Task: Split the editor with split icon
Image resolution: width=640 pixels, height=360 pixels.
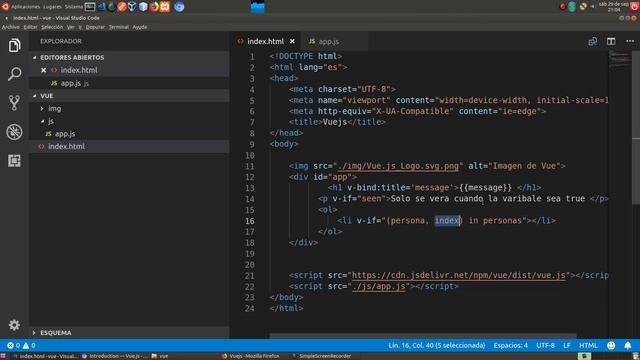Action: pyautogui.click(x=611, y=41)
